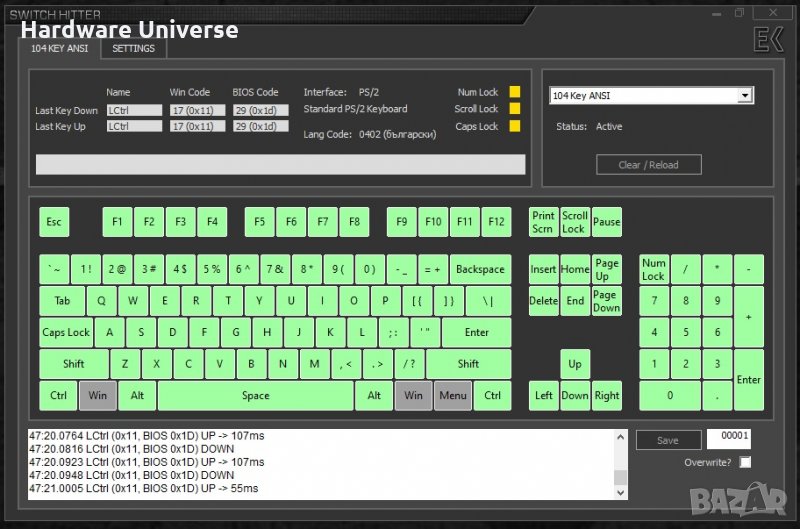Click the numpad Enter key tile
Viewport: 800px width, 529px height.
coord(748,379)
